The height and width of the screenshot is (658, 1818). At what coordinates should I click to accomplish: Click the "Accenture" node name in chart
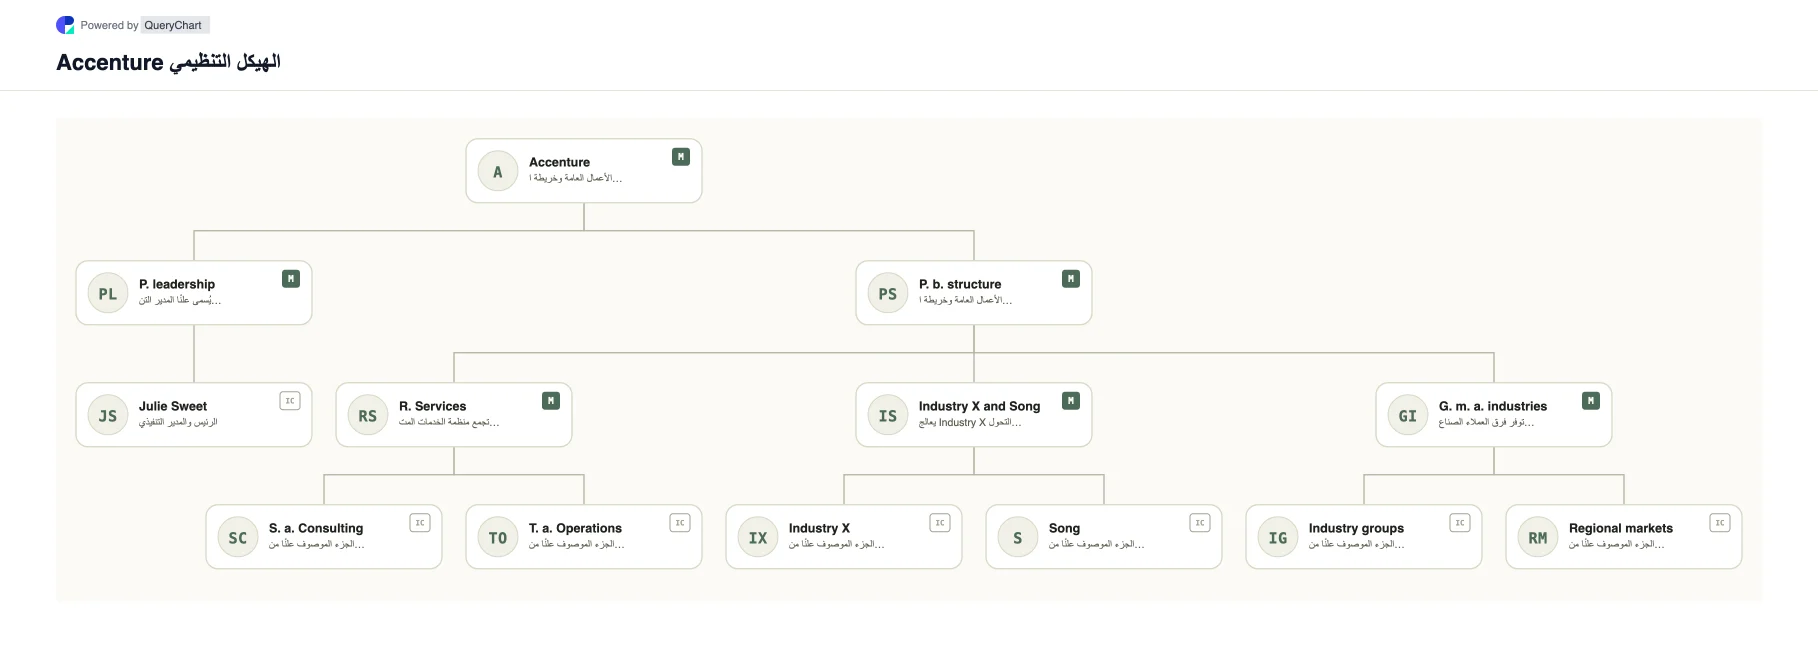tap(559, 162)
